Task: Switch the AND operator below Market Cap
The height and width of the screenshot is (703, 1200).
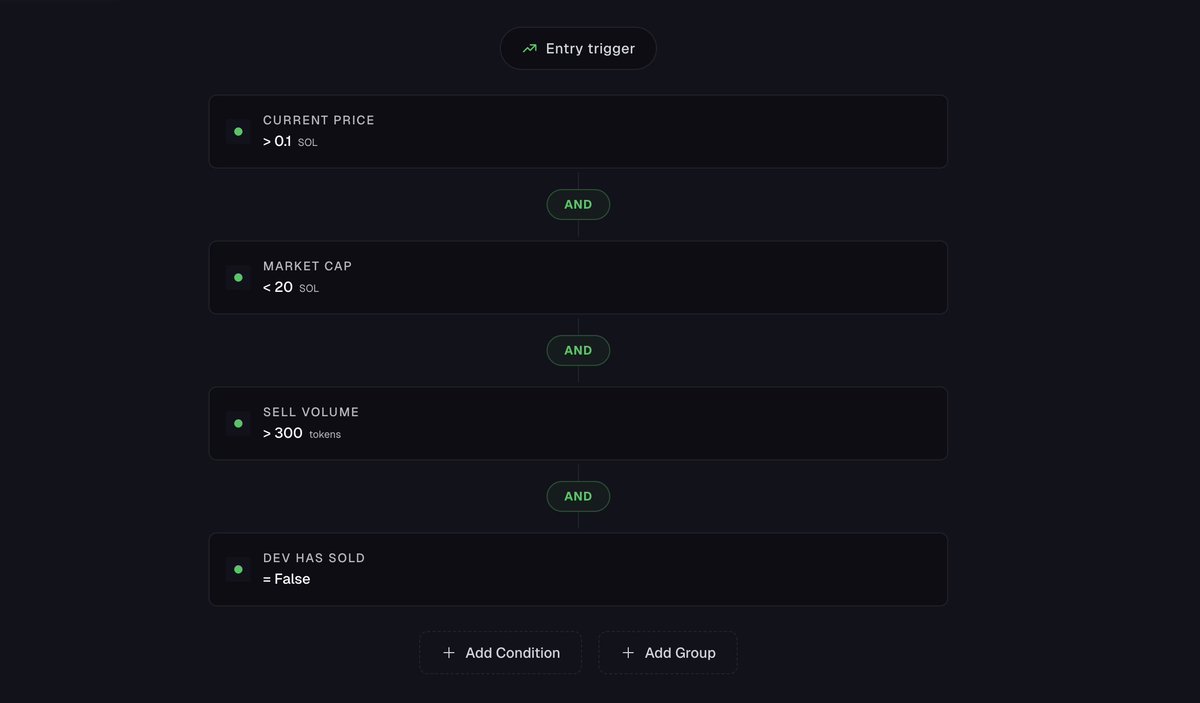Action: pos(578,350)
